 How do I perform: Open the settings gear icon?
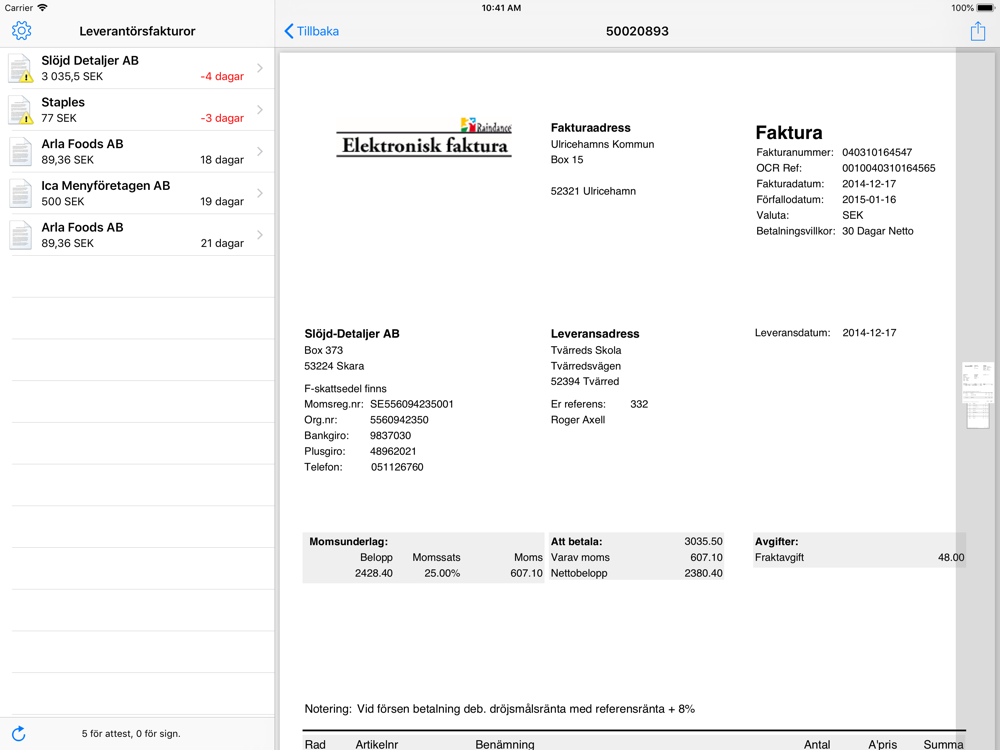(21, 31)
